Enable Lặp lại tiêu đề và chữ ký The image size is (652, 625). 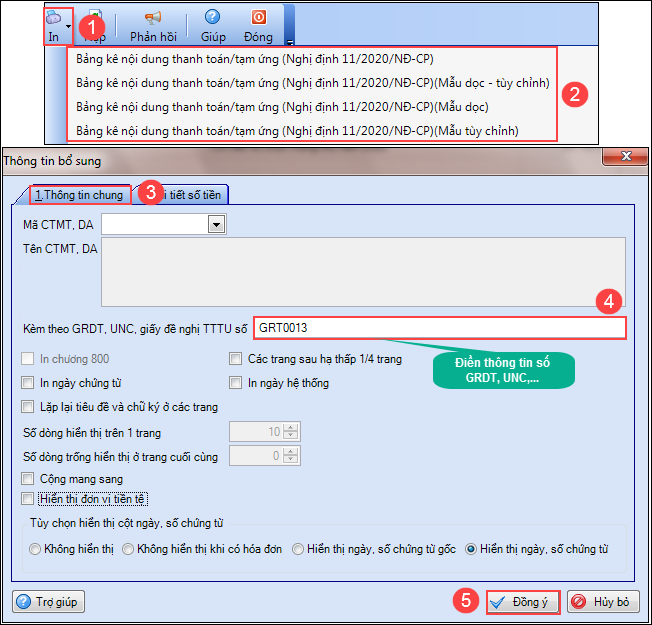click(x=27, y=406)
